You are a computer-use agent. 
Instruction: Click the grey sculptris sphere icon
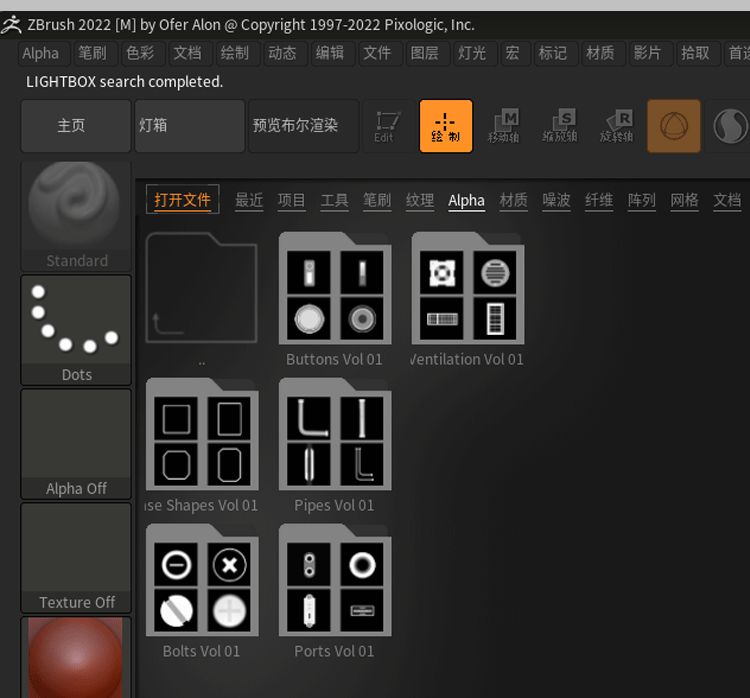(729, 126)
